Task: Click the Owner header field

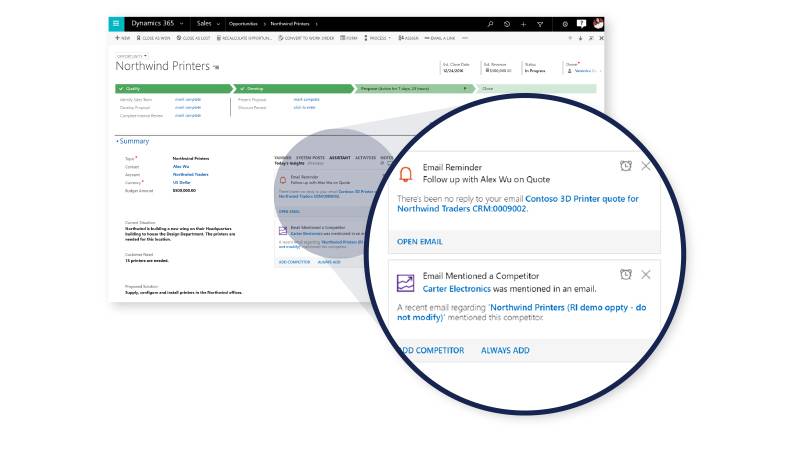Action: pyautogui.click(x=582, y=67)
